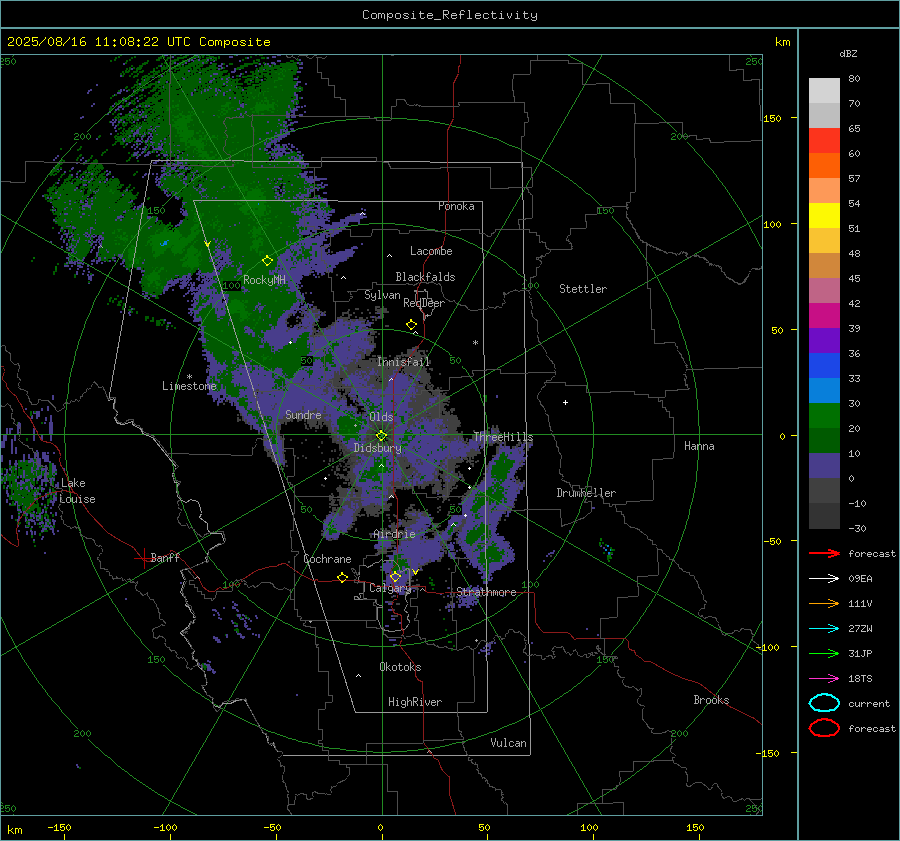Click the km label beside the timestamp
Image resolution: width=900 pixels, height=841 pixels.
pyautogui.click(x=782, y=42)
